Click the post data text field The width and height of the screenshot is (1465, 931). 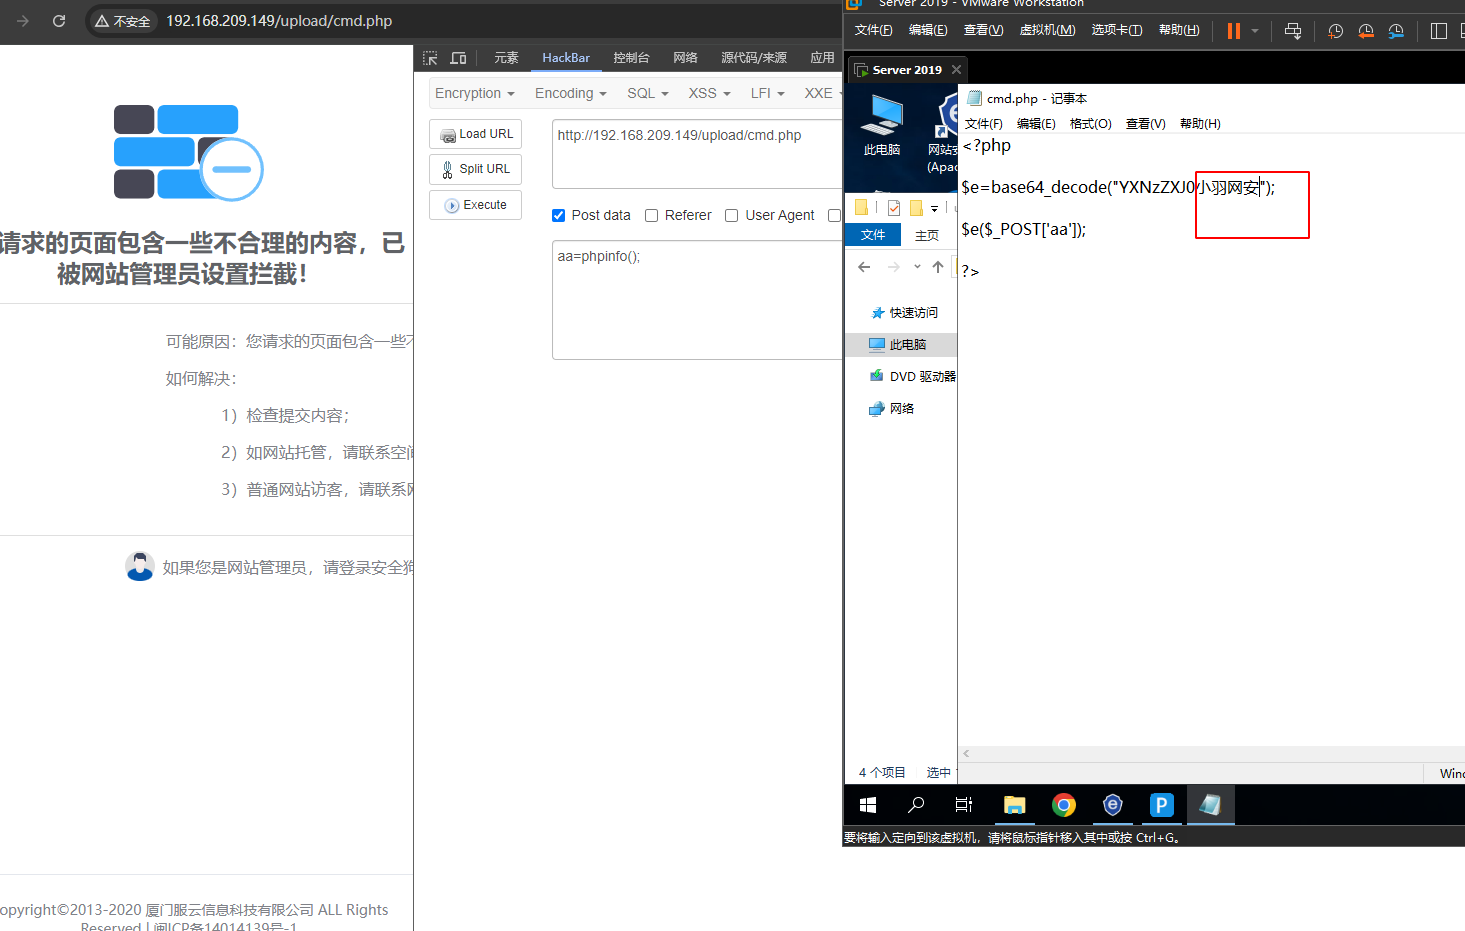point(697,300)
